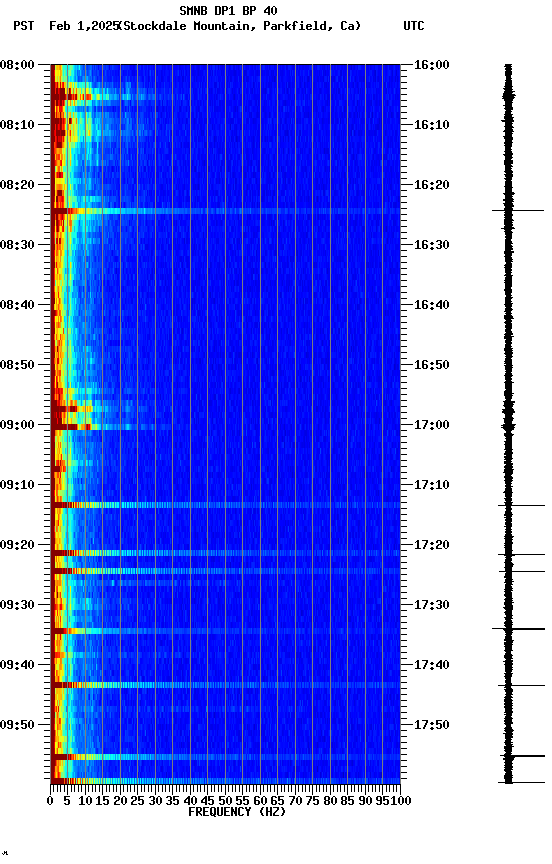Click the 17:00 UTC time label
This screenshot has width=552, height=864.
pyautogui.click(x=431, y=425)
